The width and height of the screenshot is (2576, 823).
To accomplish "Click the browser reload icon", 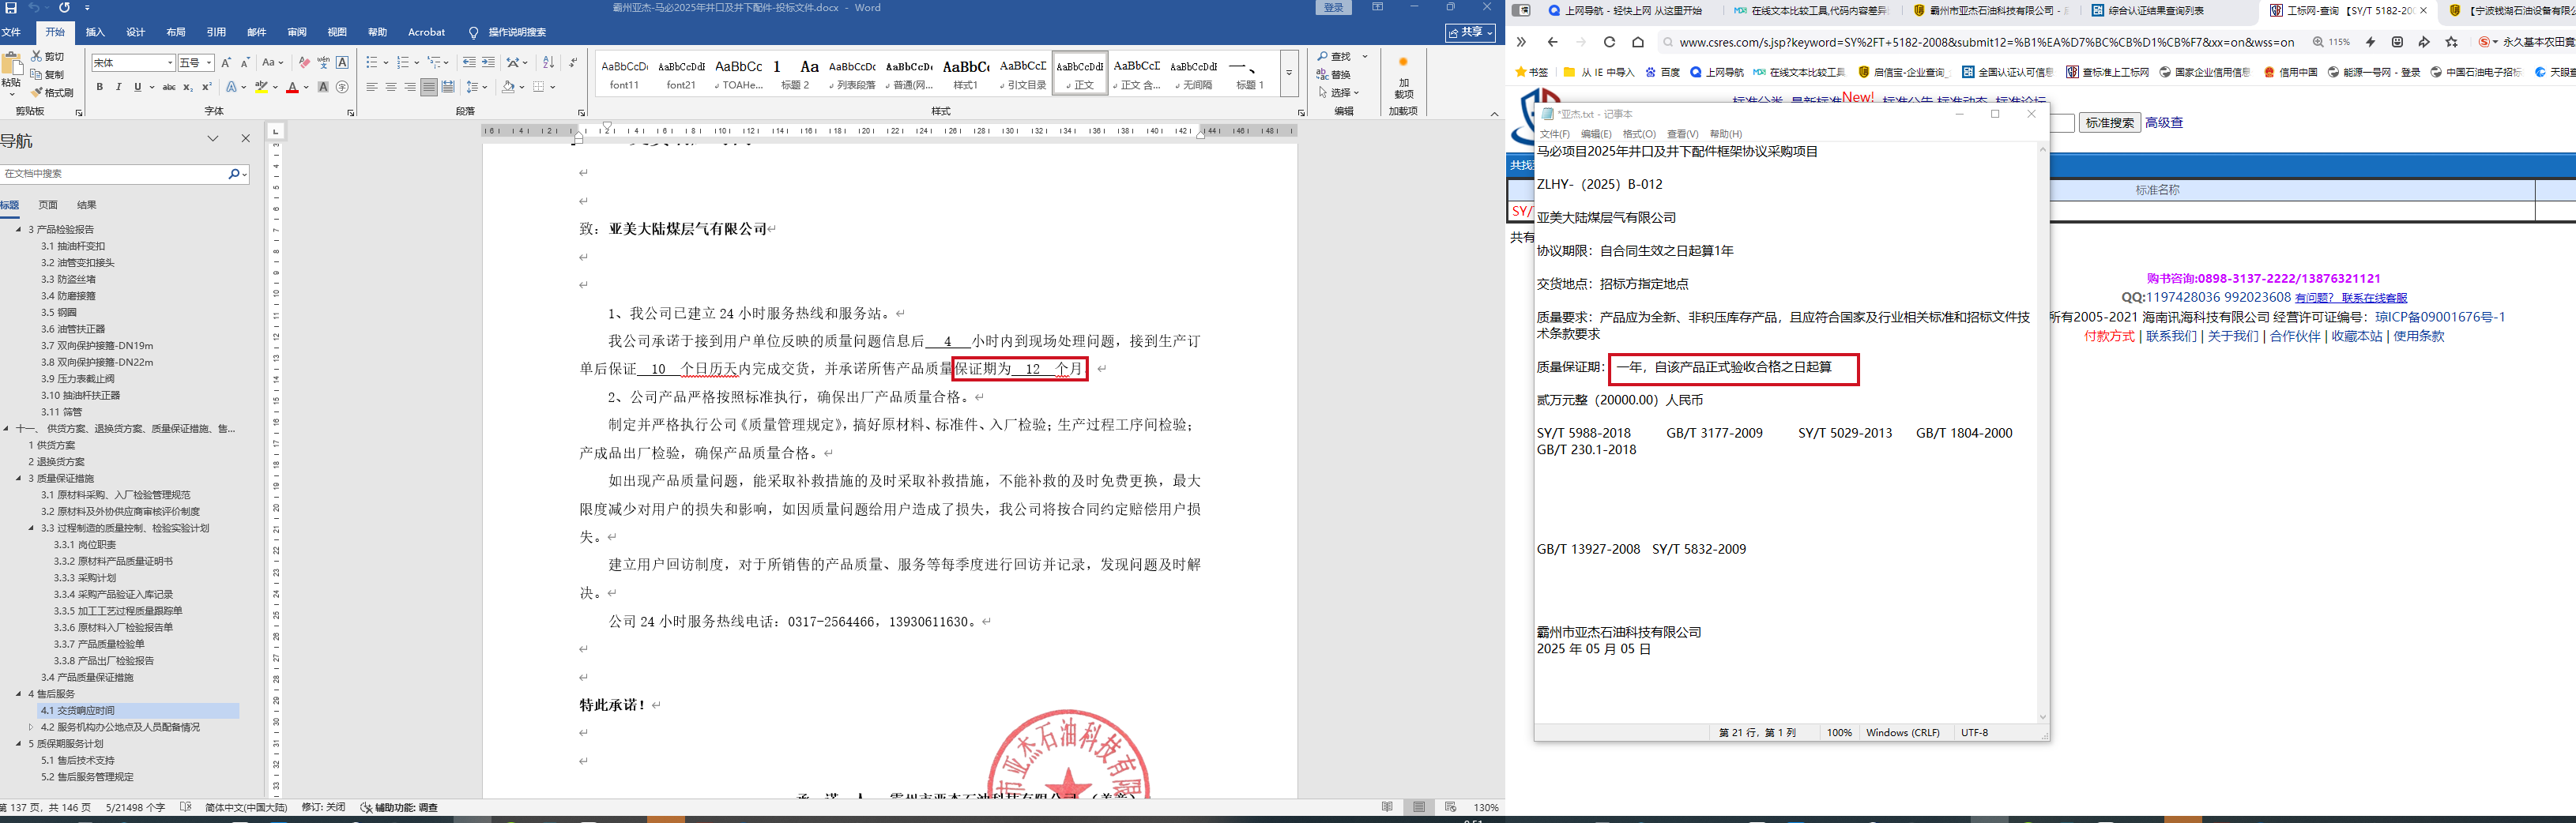I will [1609, 42].
